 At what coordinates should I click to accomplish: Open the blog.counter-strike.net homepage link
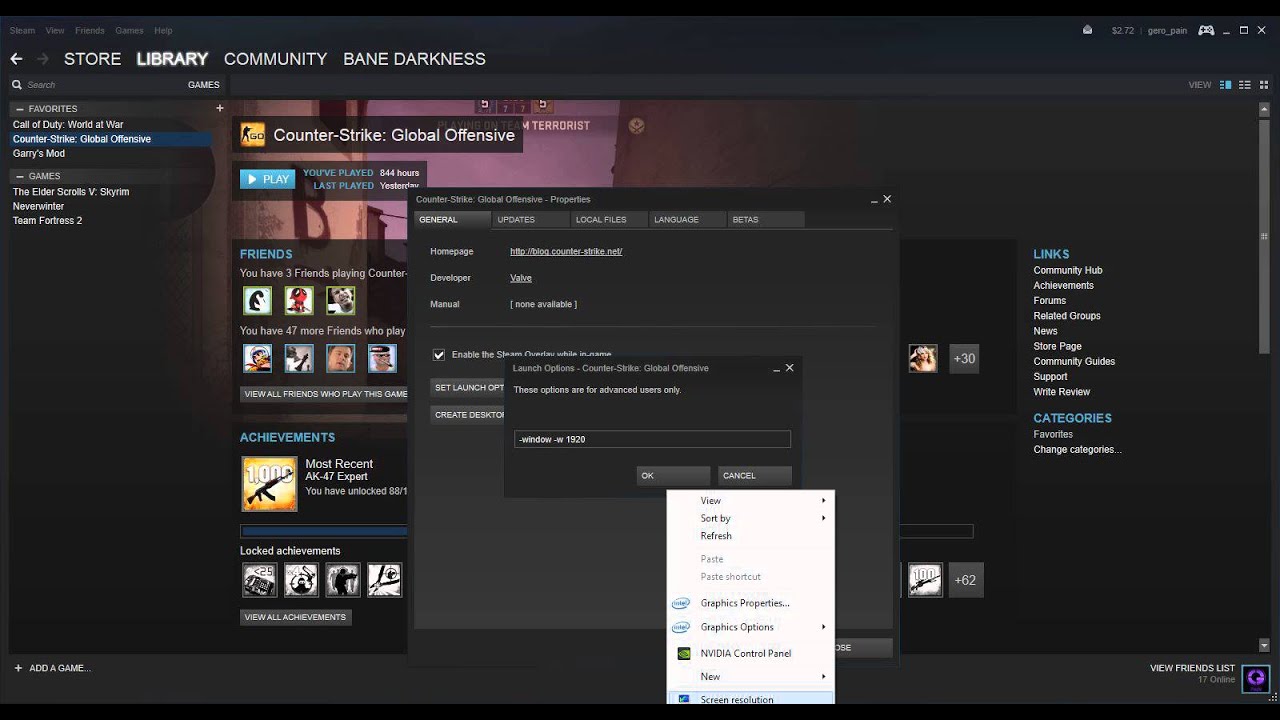click(x=566, y=252)
